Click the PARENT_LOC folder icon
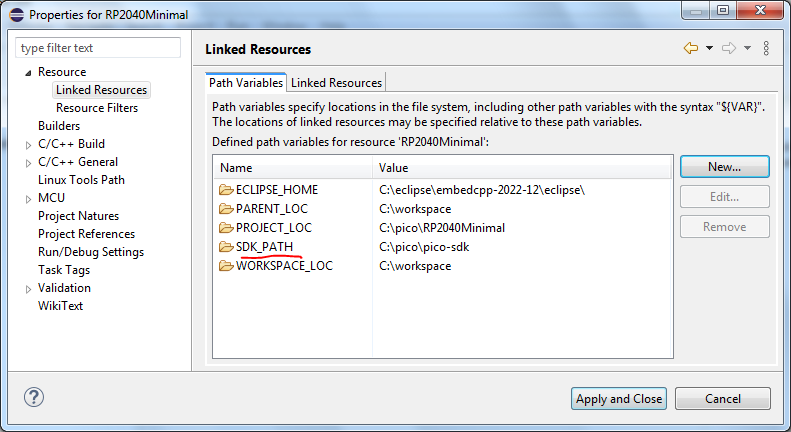 (x=226, y=209)
